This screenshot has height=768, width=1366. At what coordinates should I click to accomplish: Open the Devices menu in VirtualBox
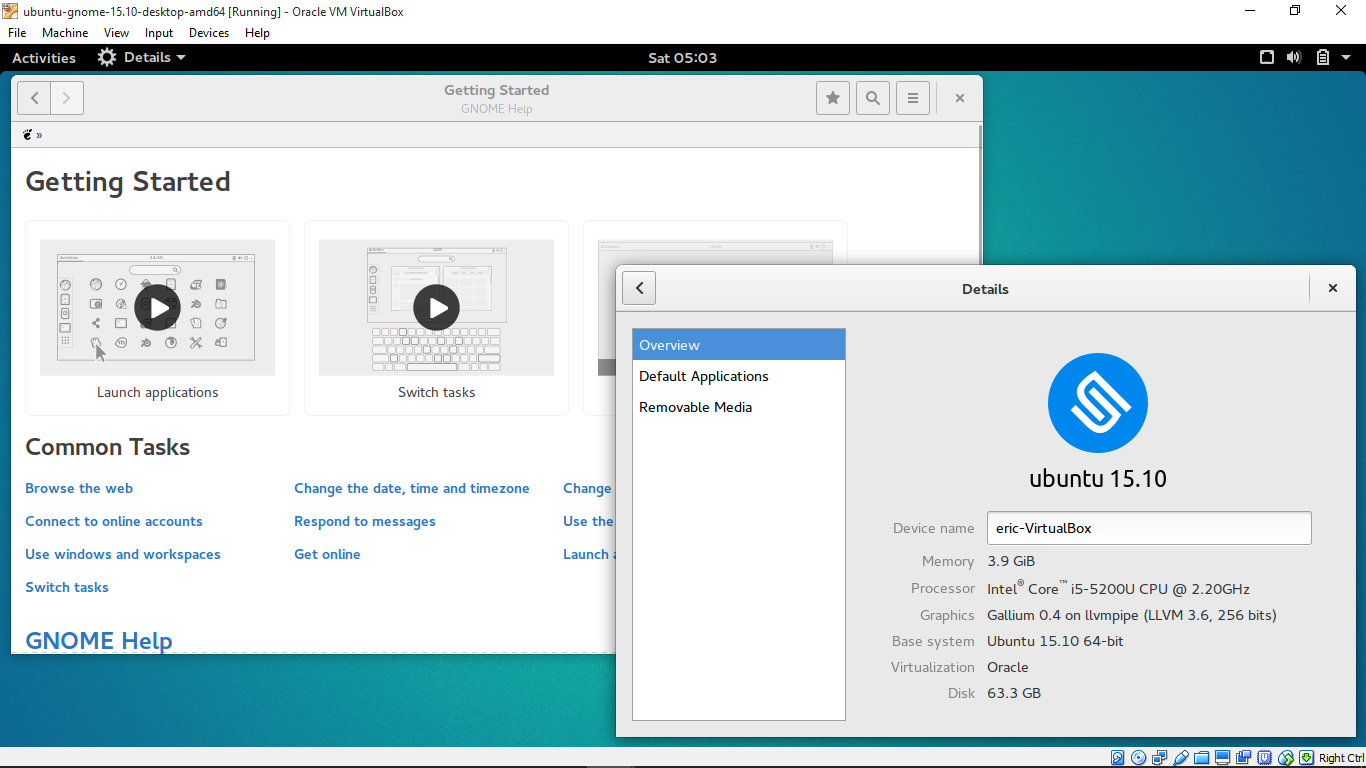pyautogui.click(x=208, y=32)
